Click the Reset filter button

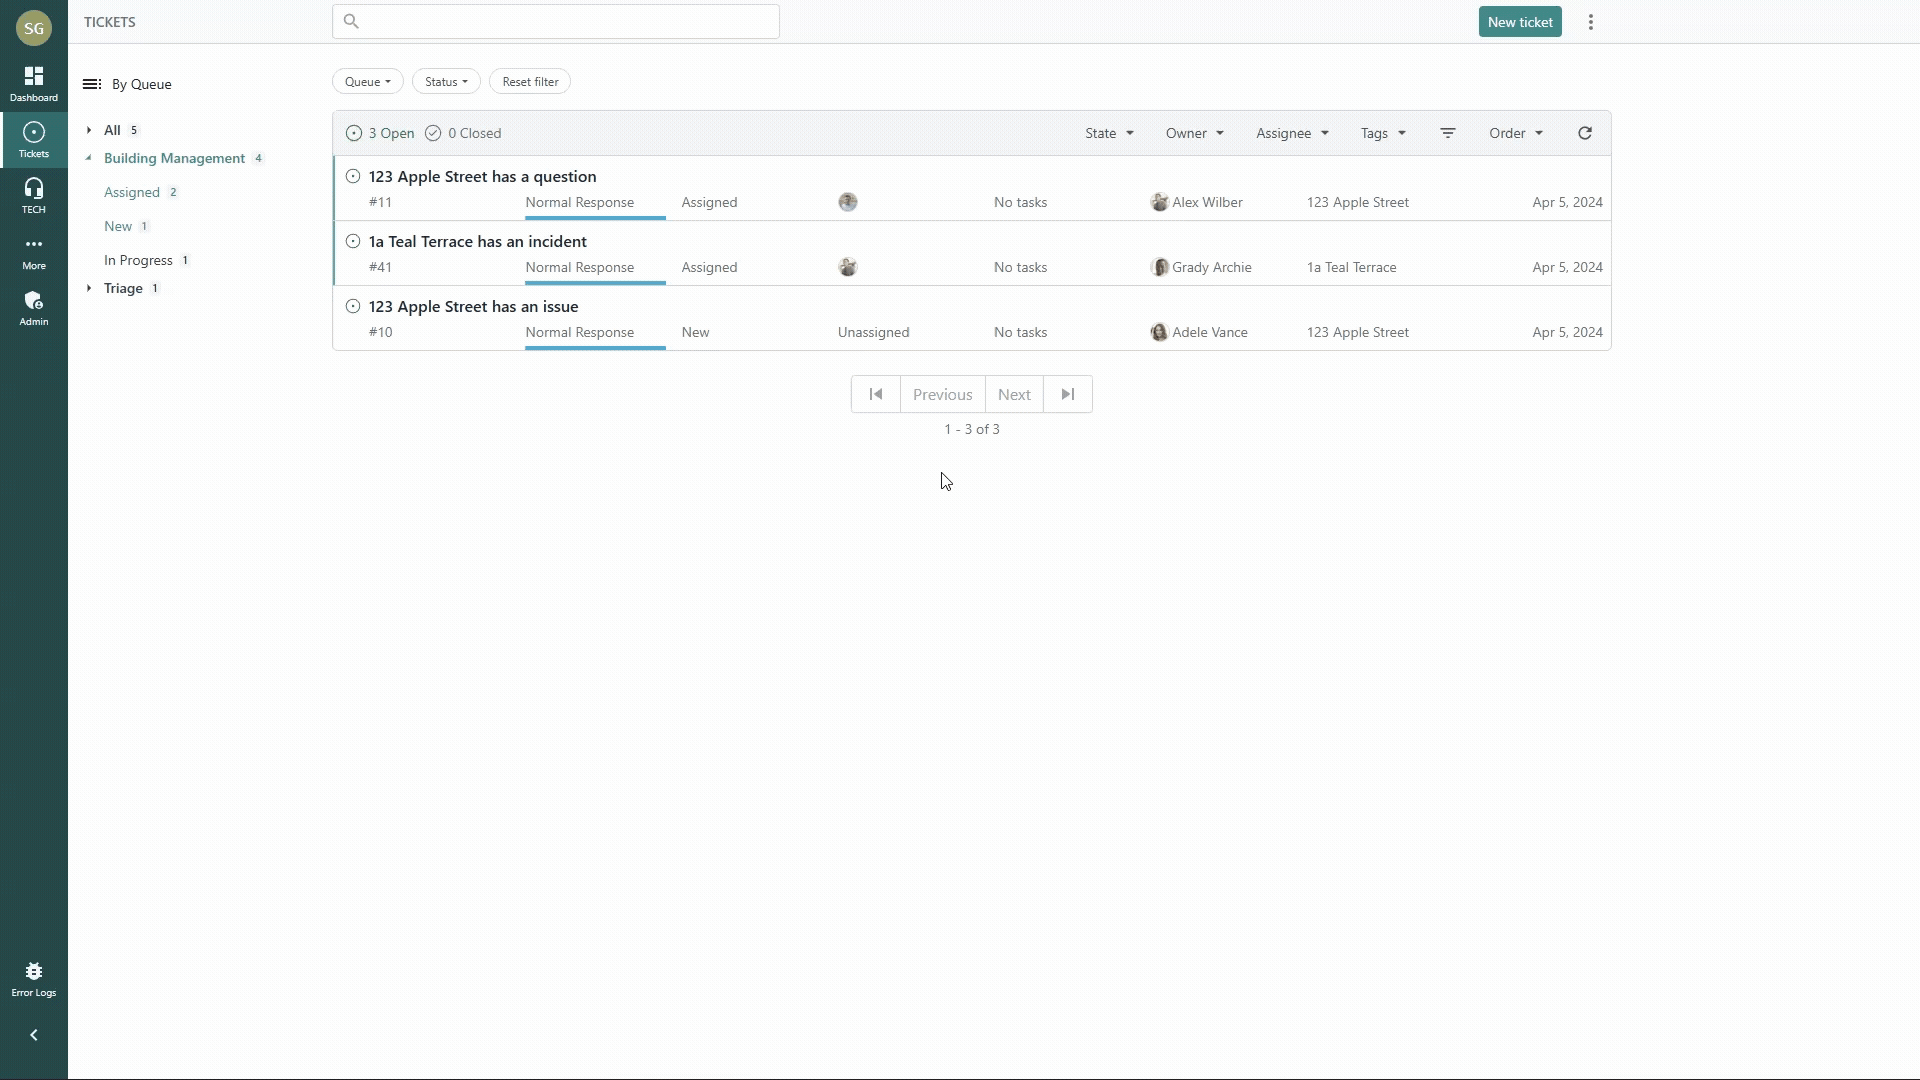click(530, 82)
